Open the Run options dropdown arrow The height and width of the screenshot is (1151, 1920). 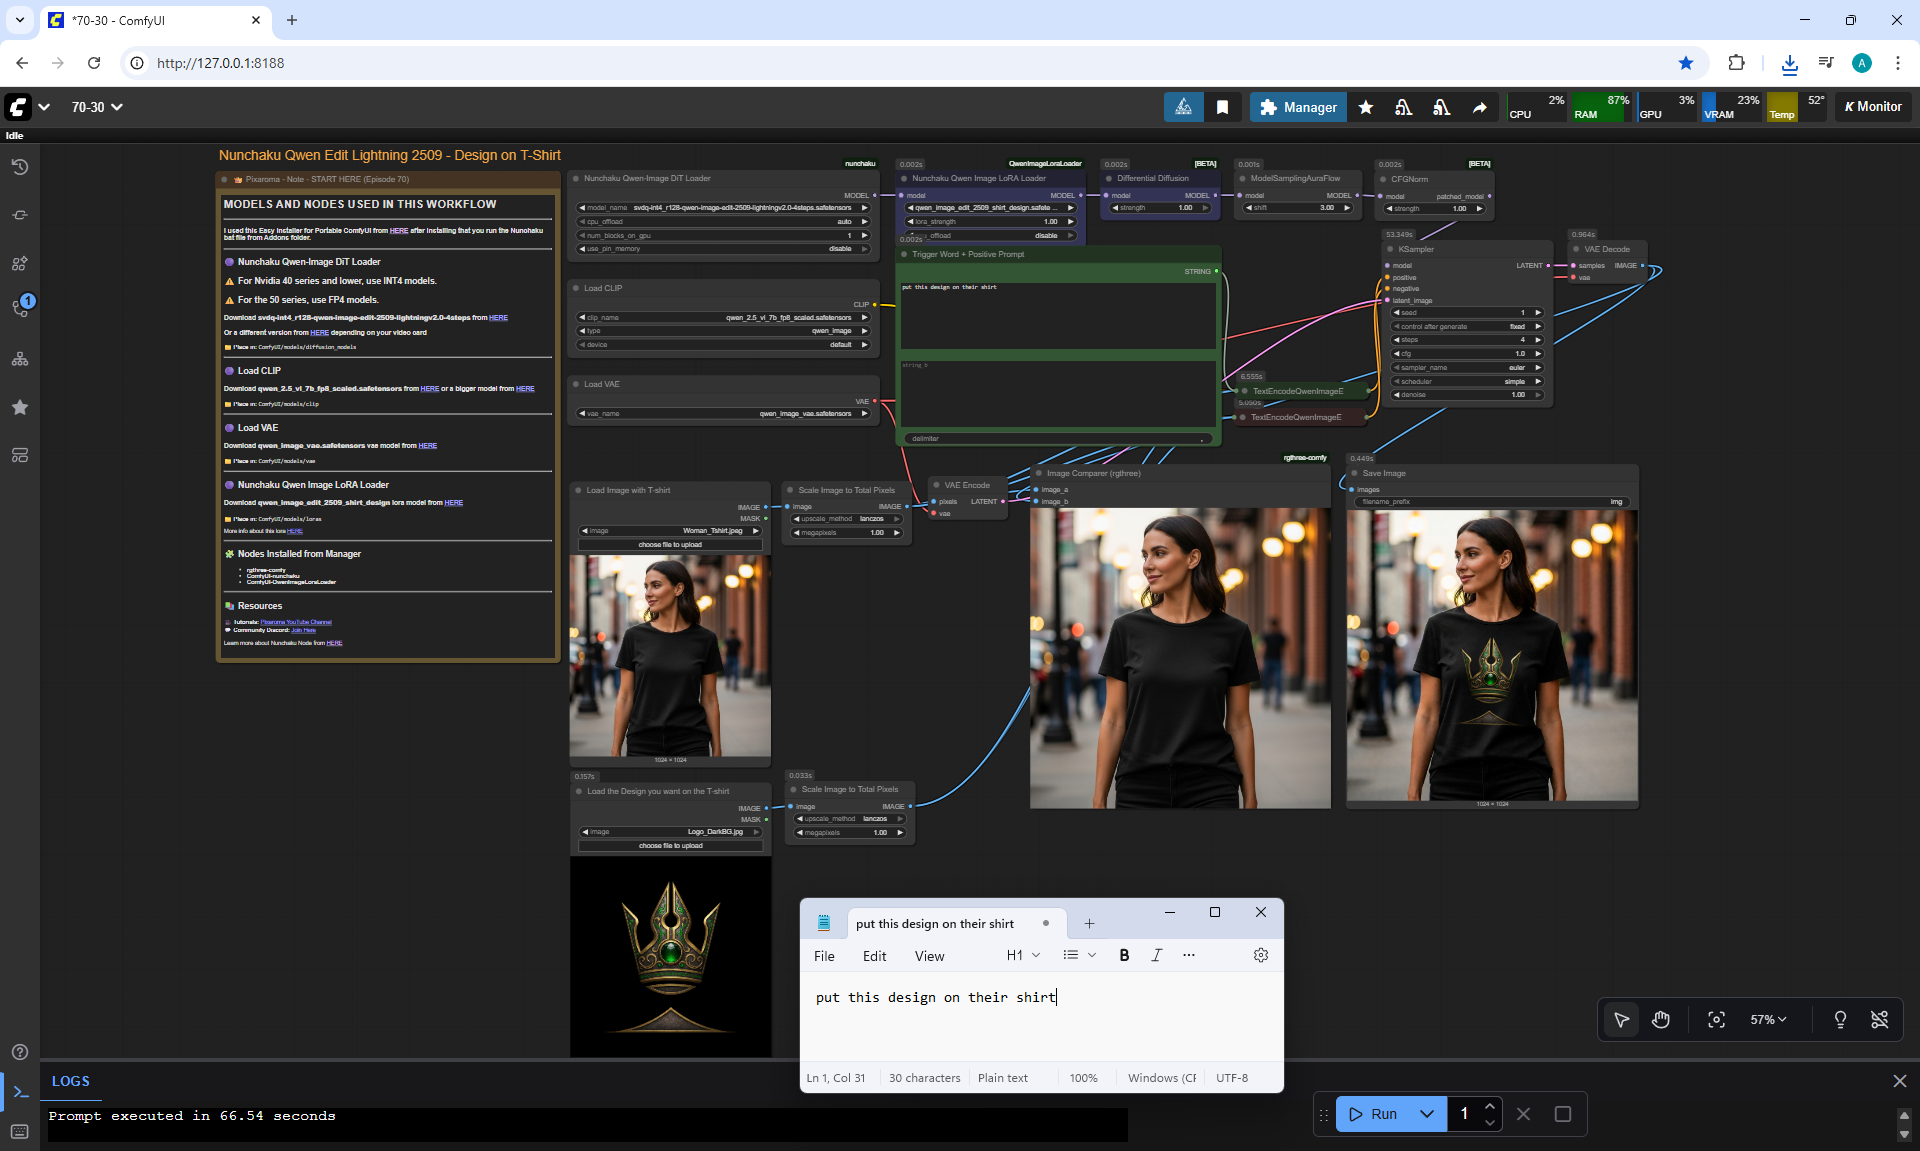pyautogui.click(x=1427, y=1114)
